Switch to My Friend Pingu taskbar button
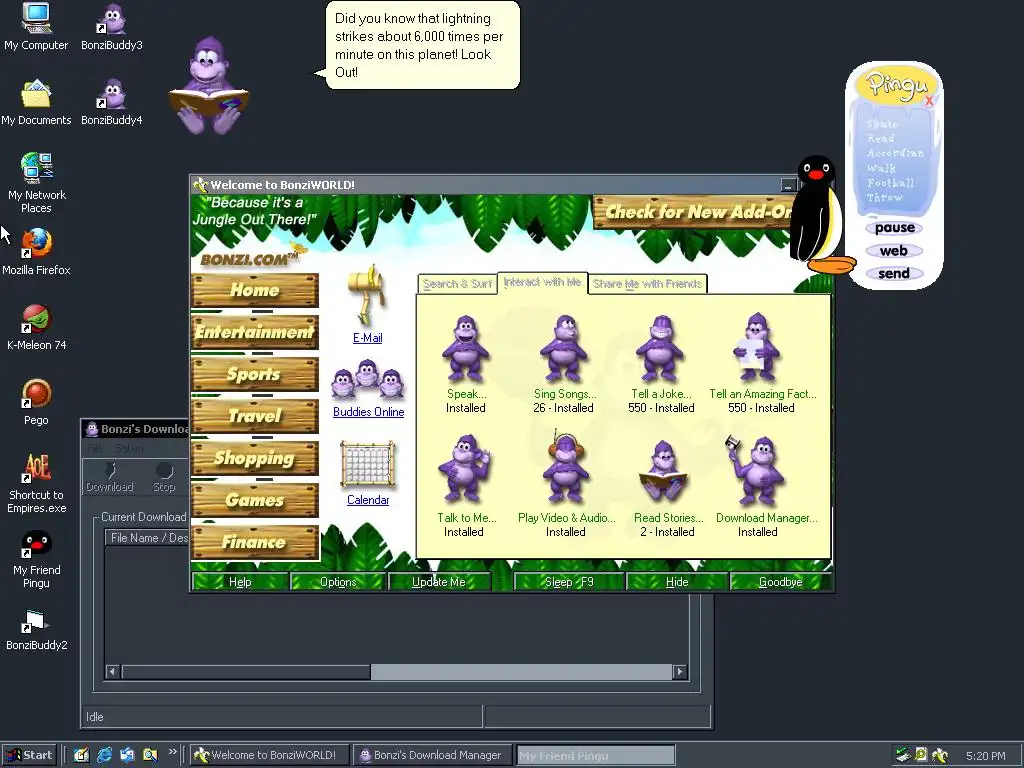 [x=595, y=756]
